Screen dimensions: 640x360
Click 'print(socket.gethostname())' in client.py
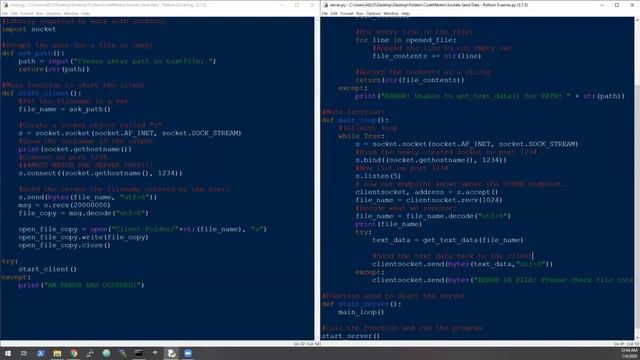point(75,149)
